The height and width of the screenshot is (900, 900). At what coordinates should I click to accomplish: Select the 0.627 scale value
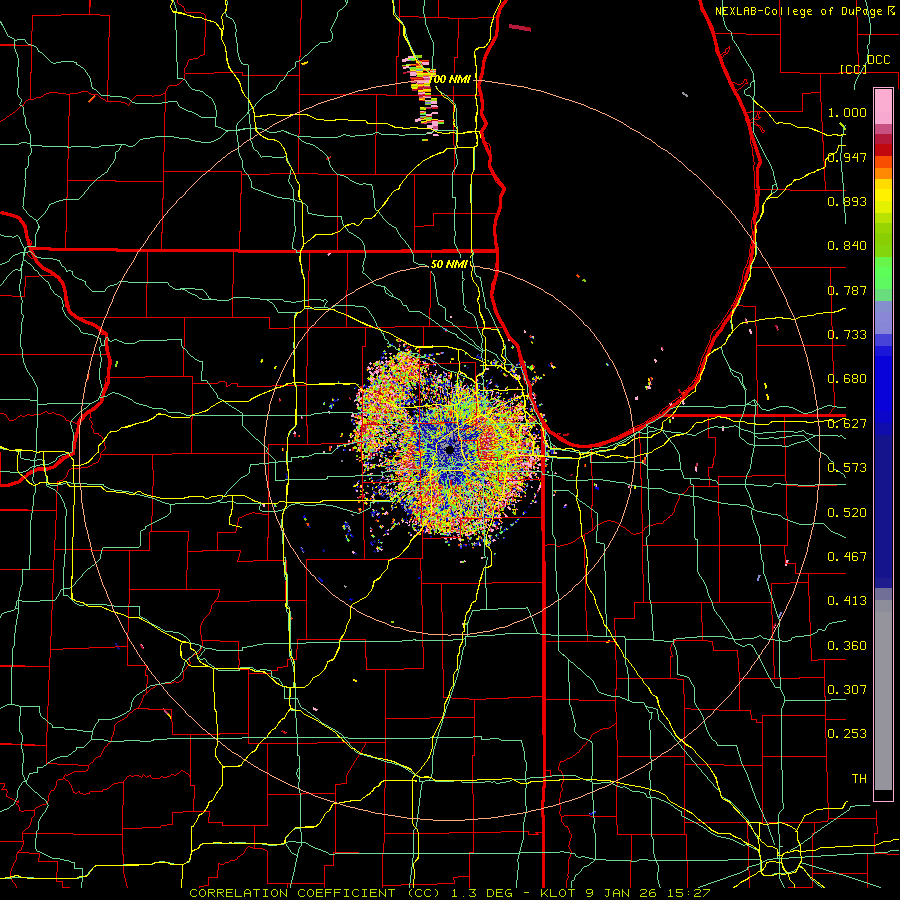click(847, 424)
